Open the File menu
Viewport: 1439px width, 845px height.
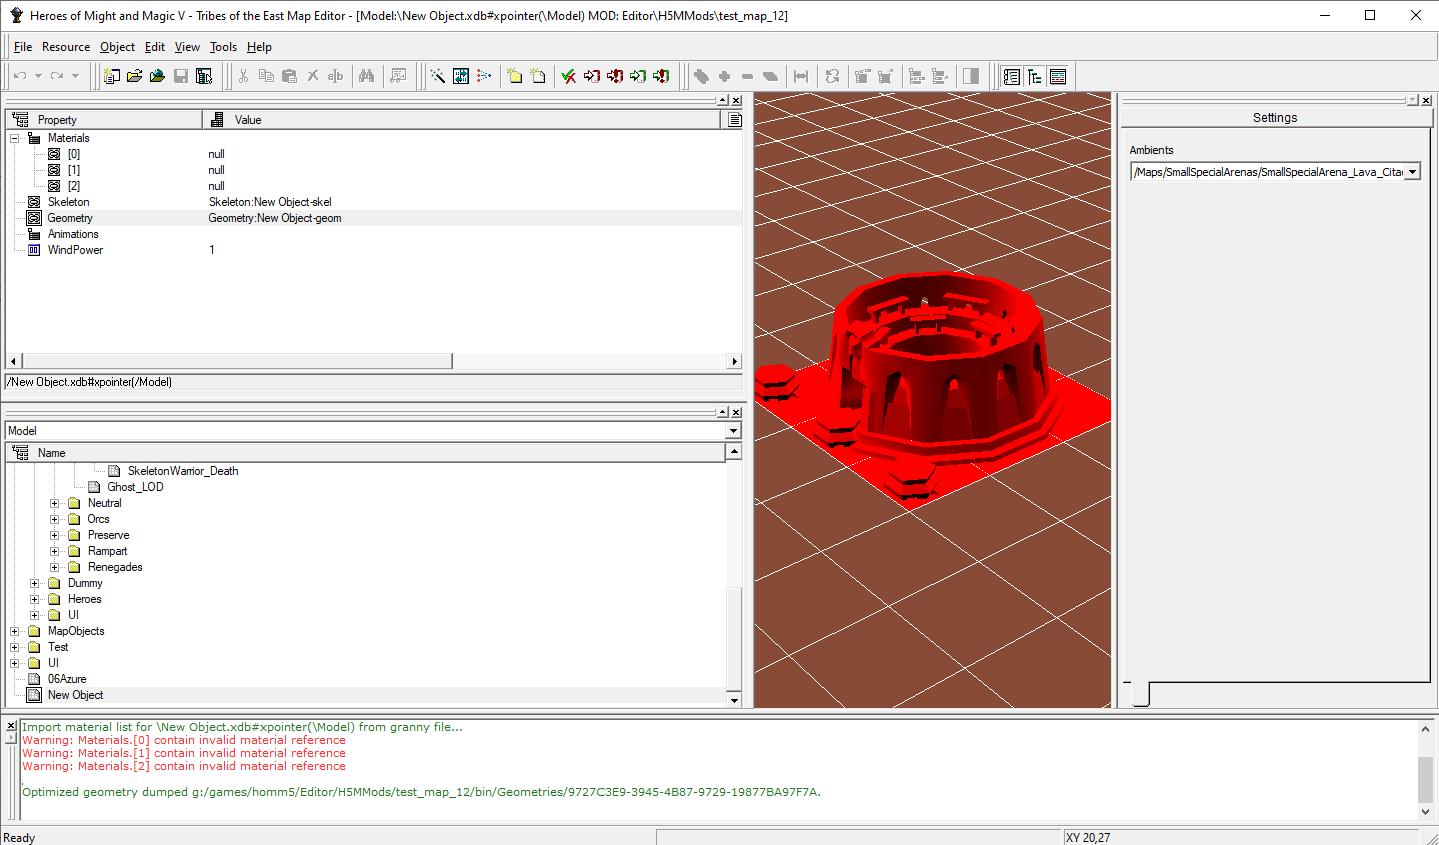(23, 47)
